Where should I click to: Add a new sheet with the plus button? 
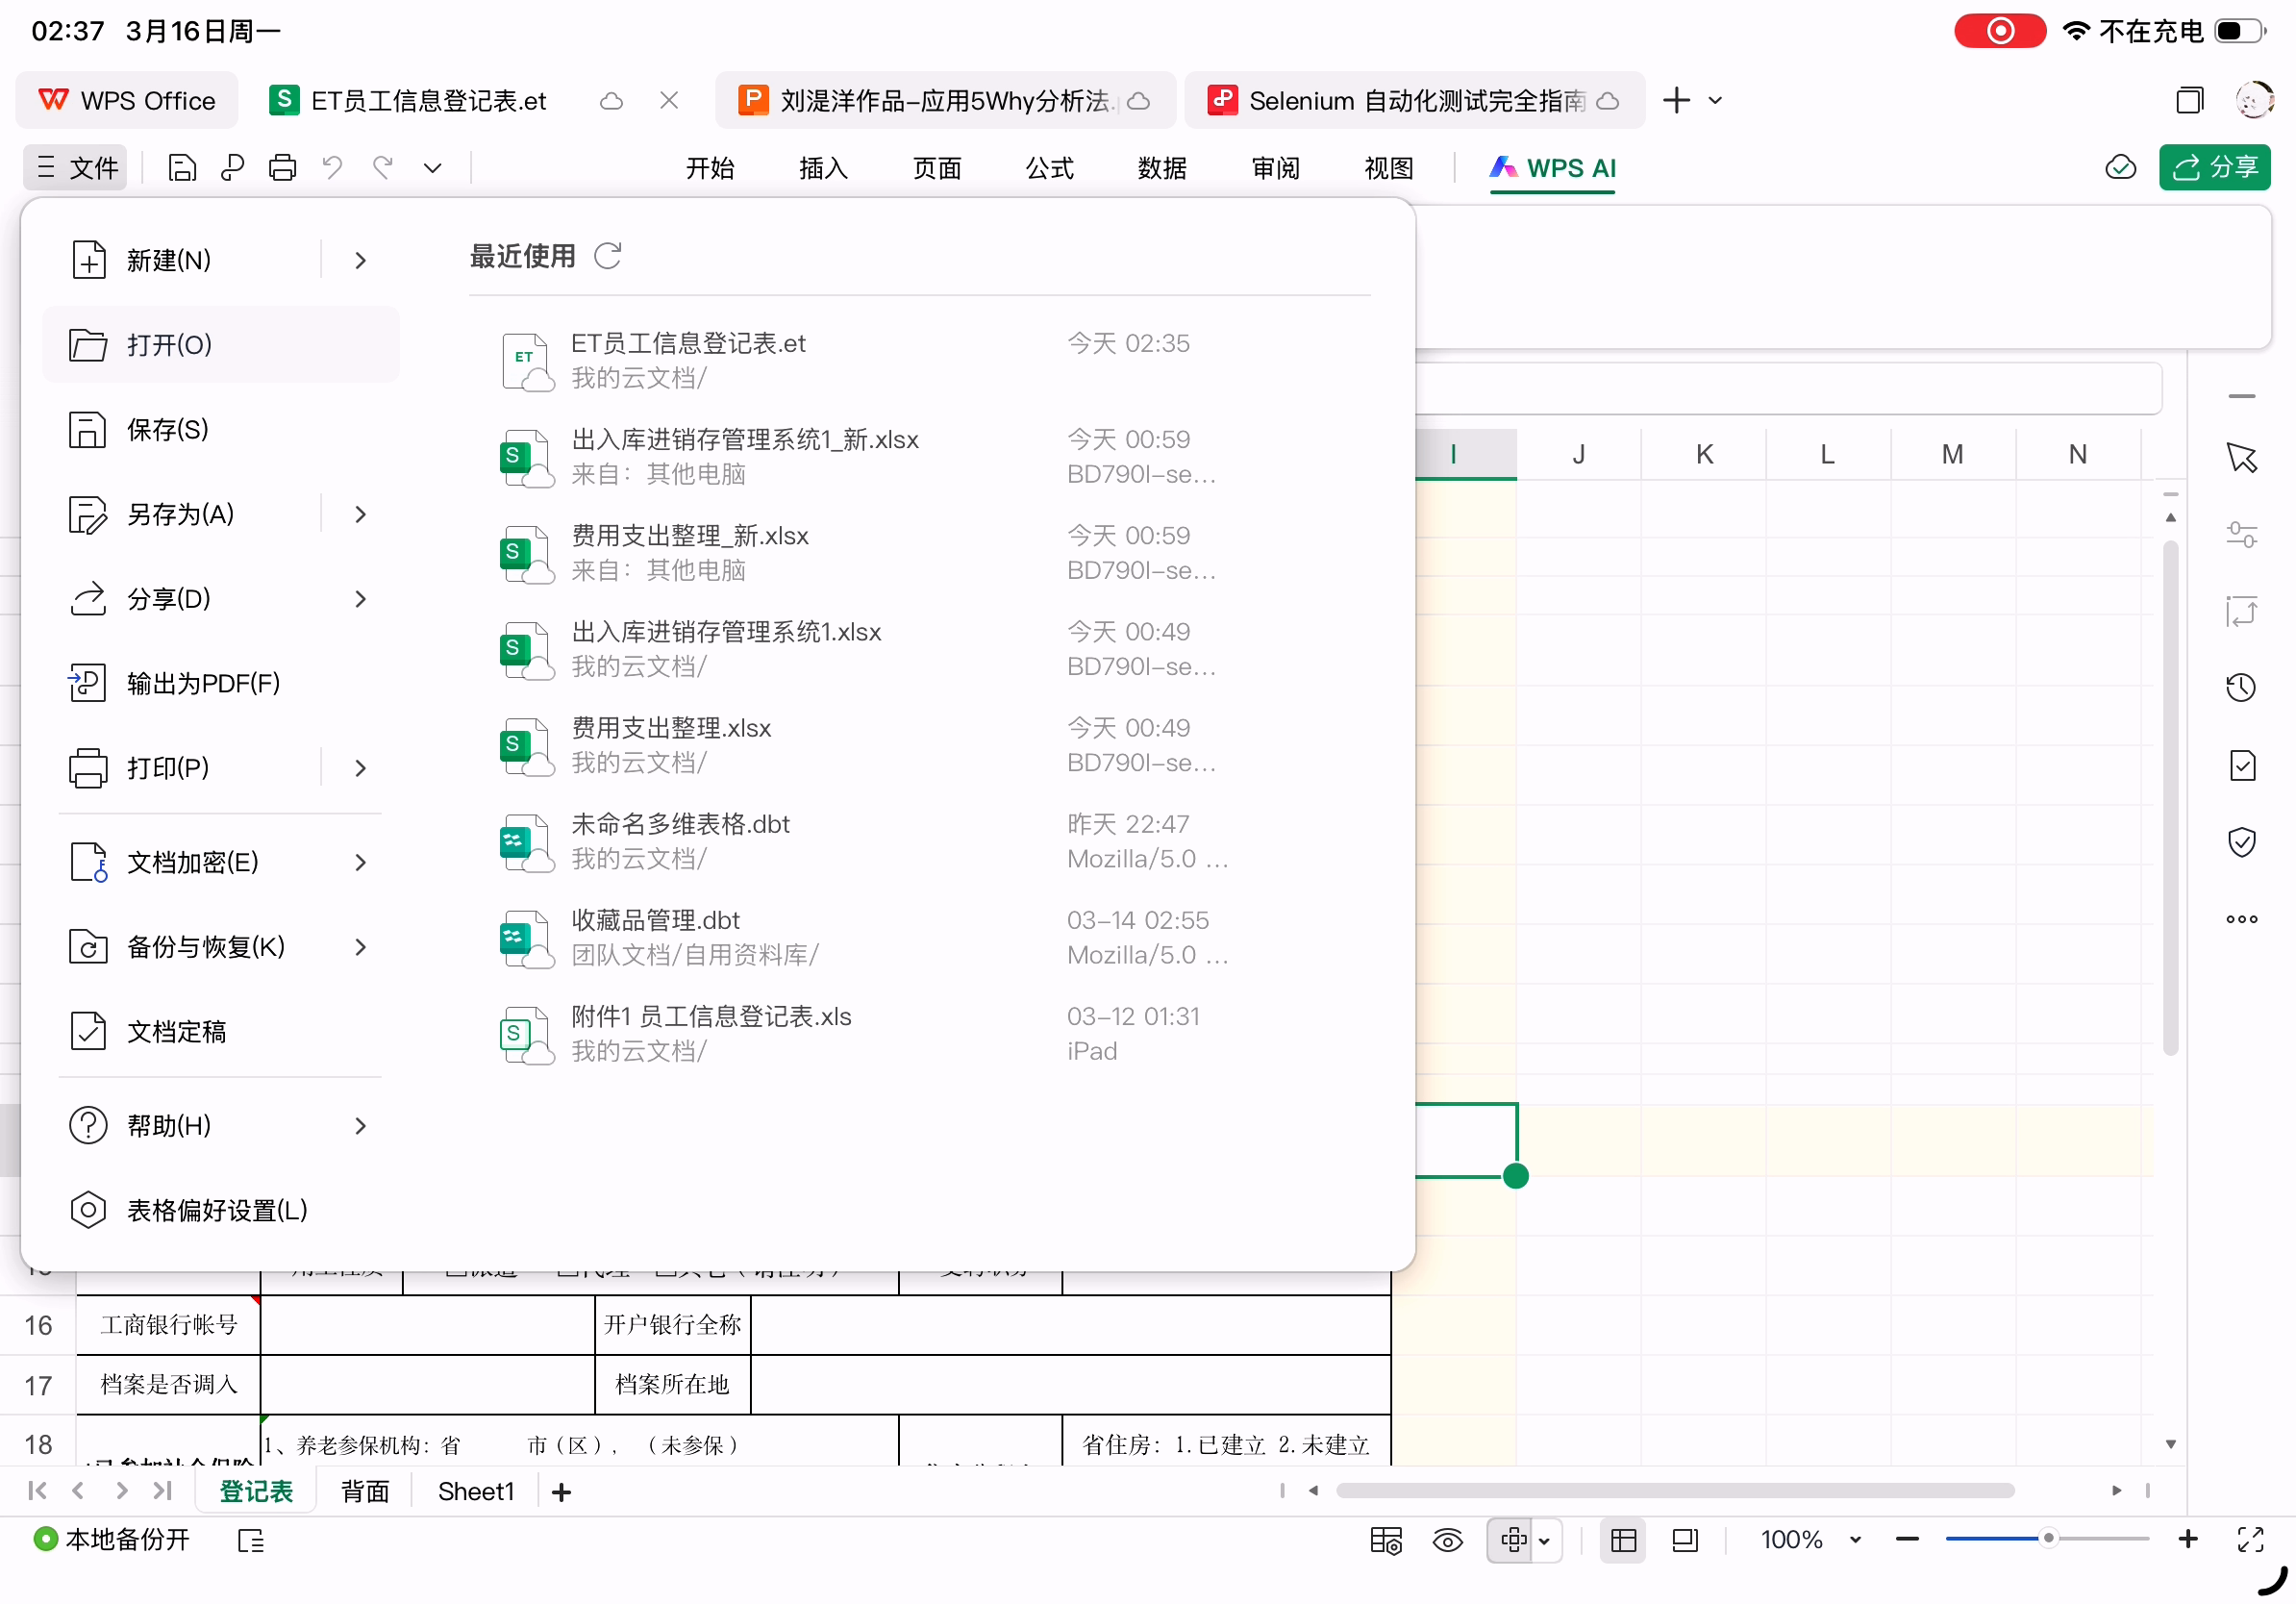click(x=561, y=1492)
